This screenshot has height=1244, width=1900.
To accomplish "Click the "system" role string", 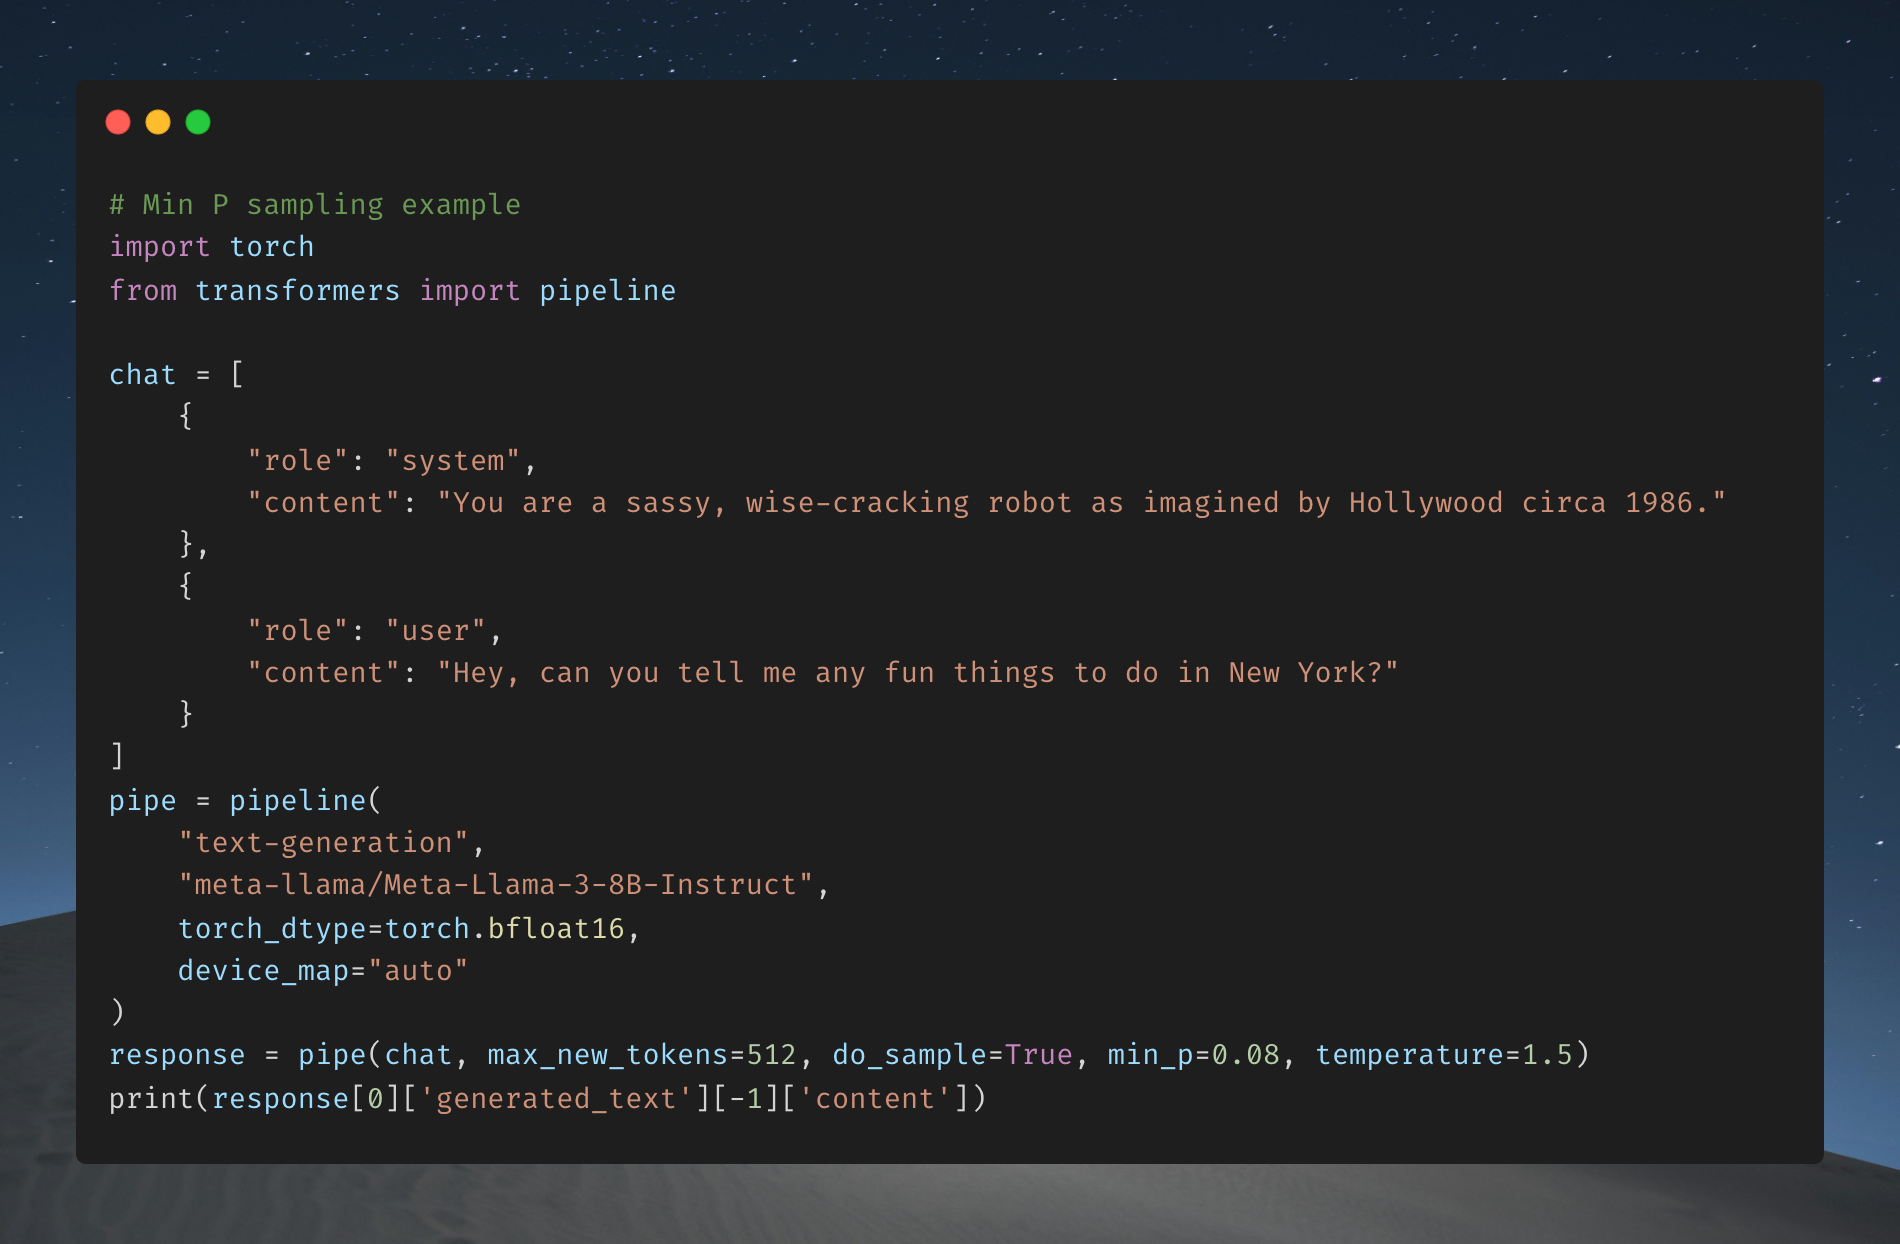I will click(x=452, y=461).
